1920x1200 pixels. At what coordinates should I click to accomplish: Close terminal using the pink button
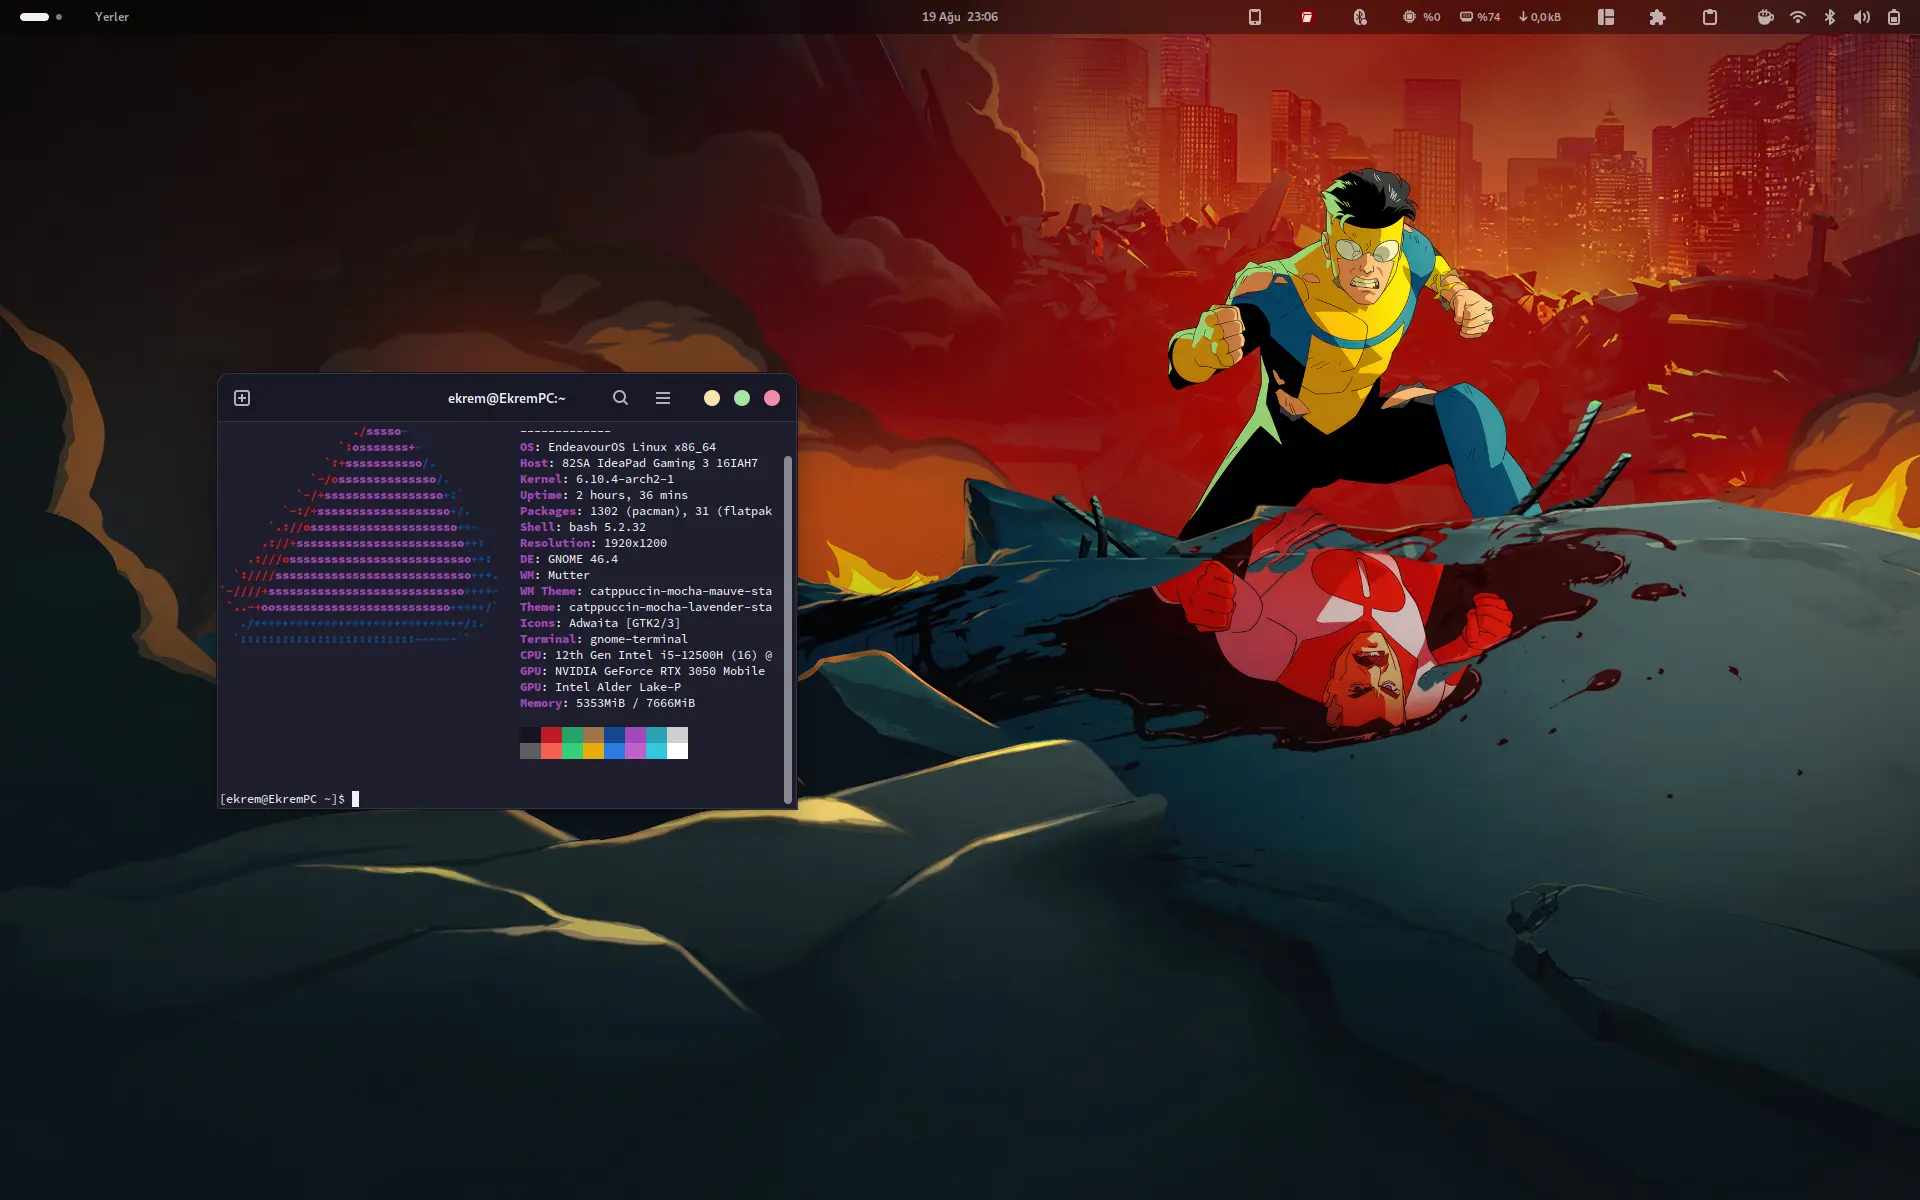tap(771, 398)
